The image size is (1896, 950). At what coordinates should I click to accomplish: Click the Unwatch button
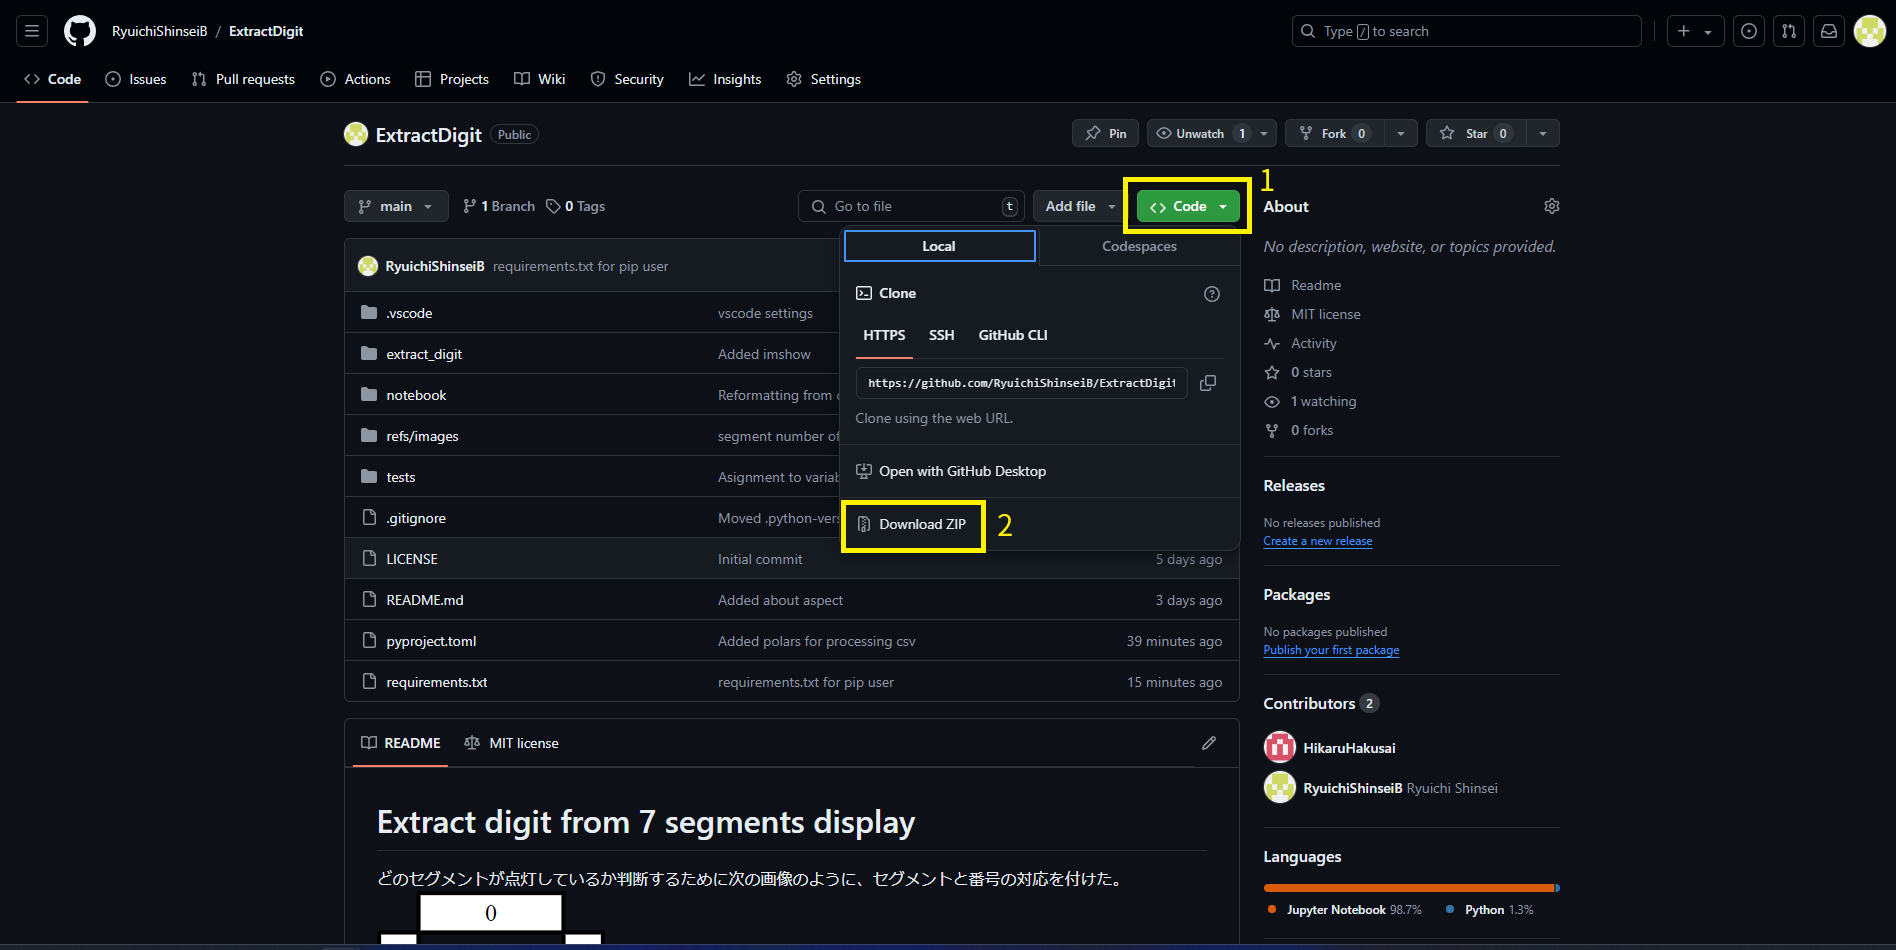[x=1199, y=133]
